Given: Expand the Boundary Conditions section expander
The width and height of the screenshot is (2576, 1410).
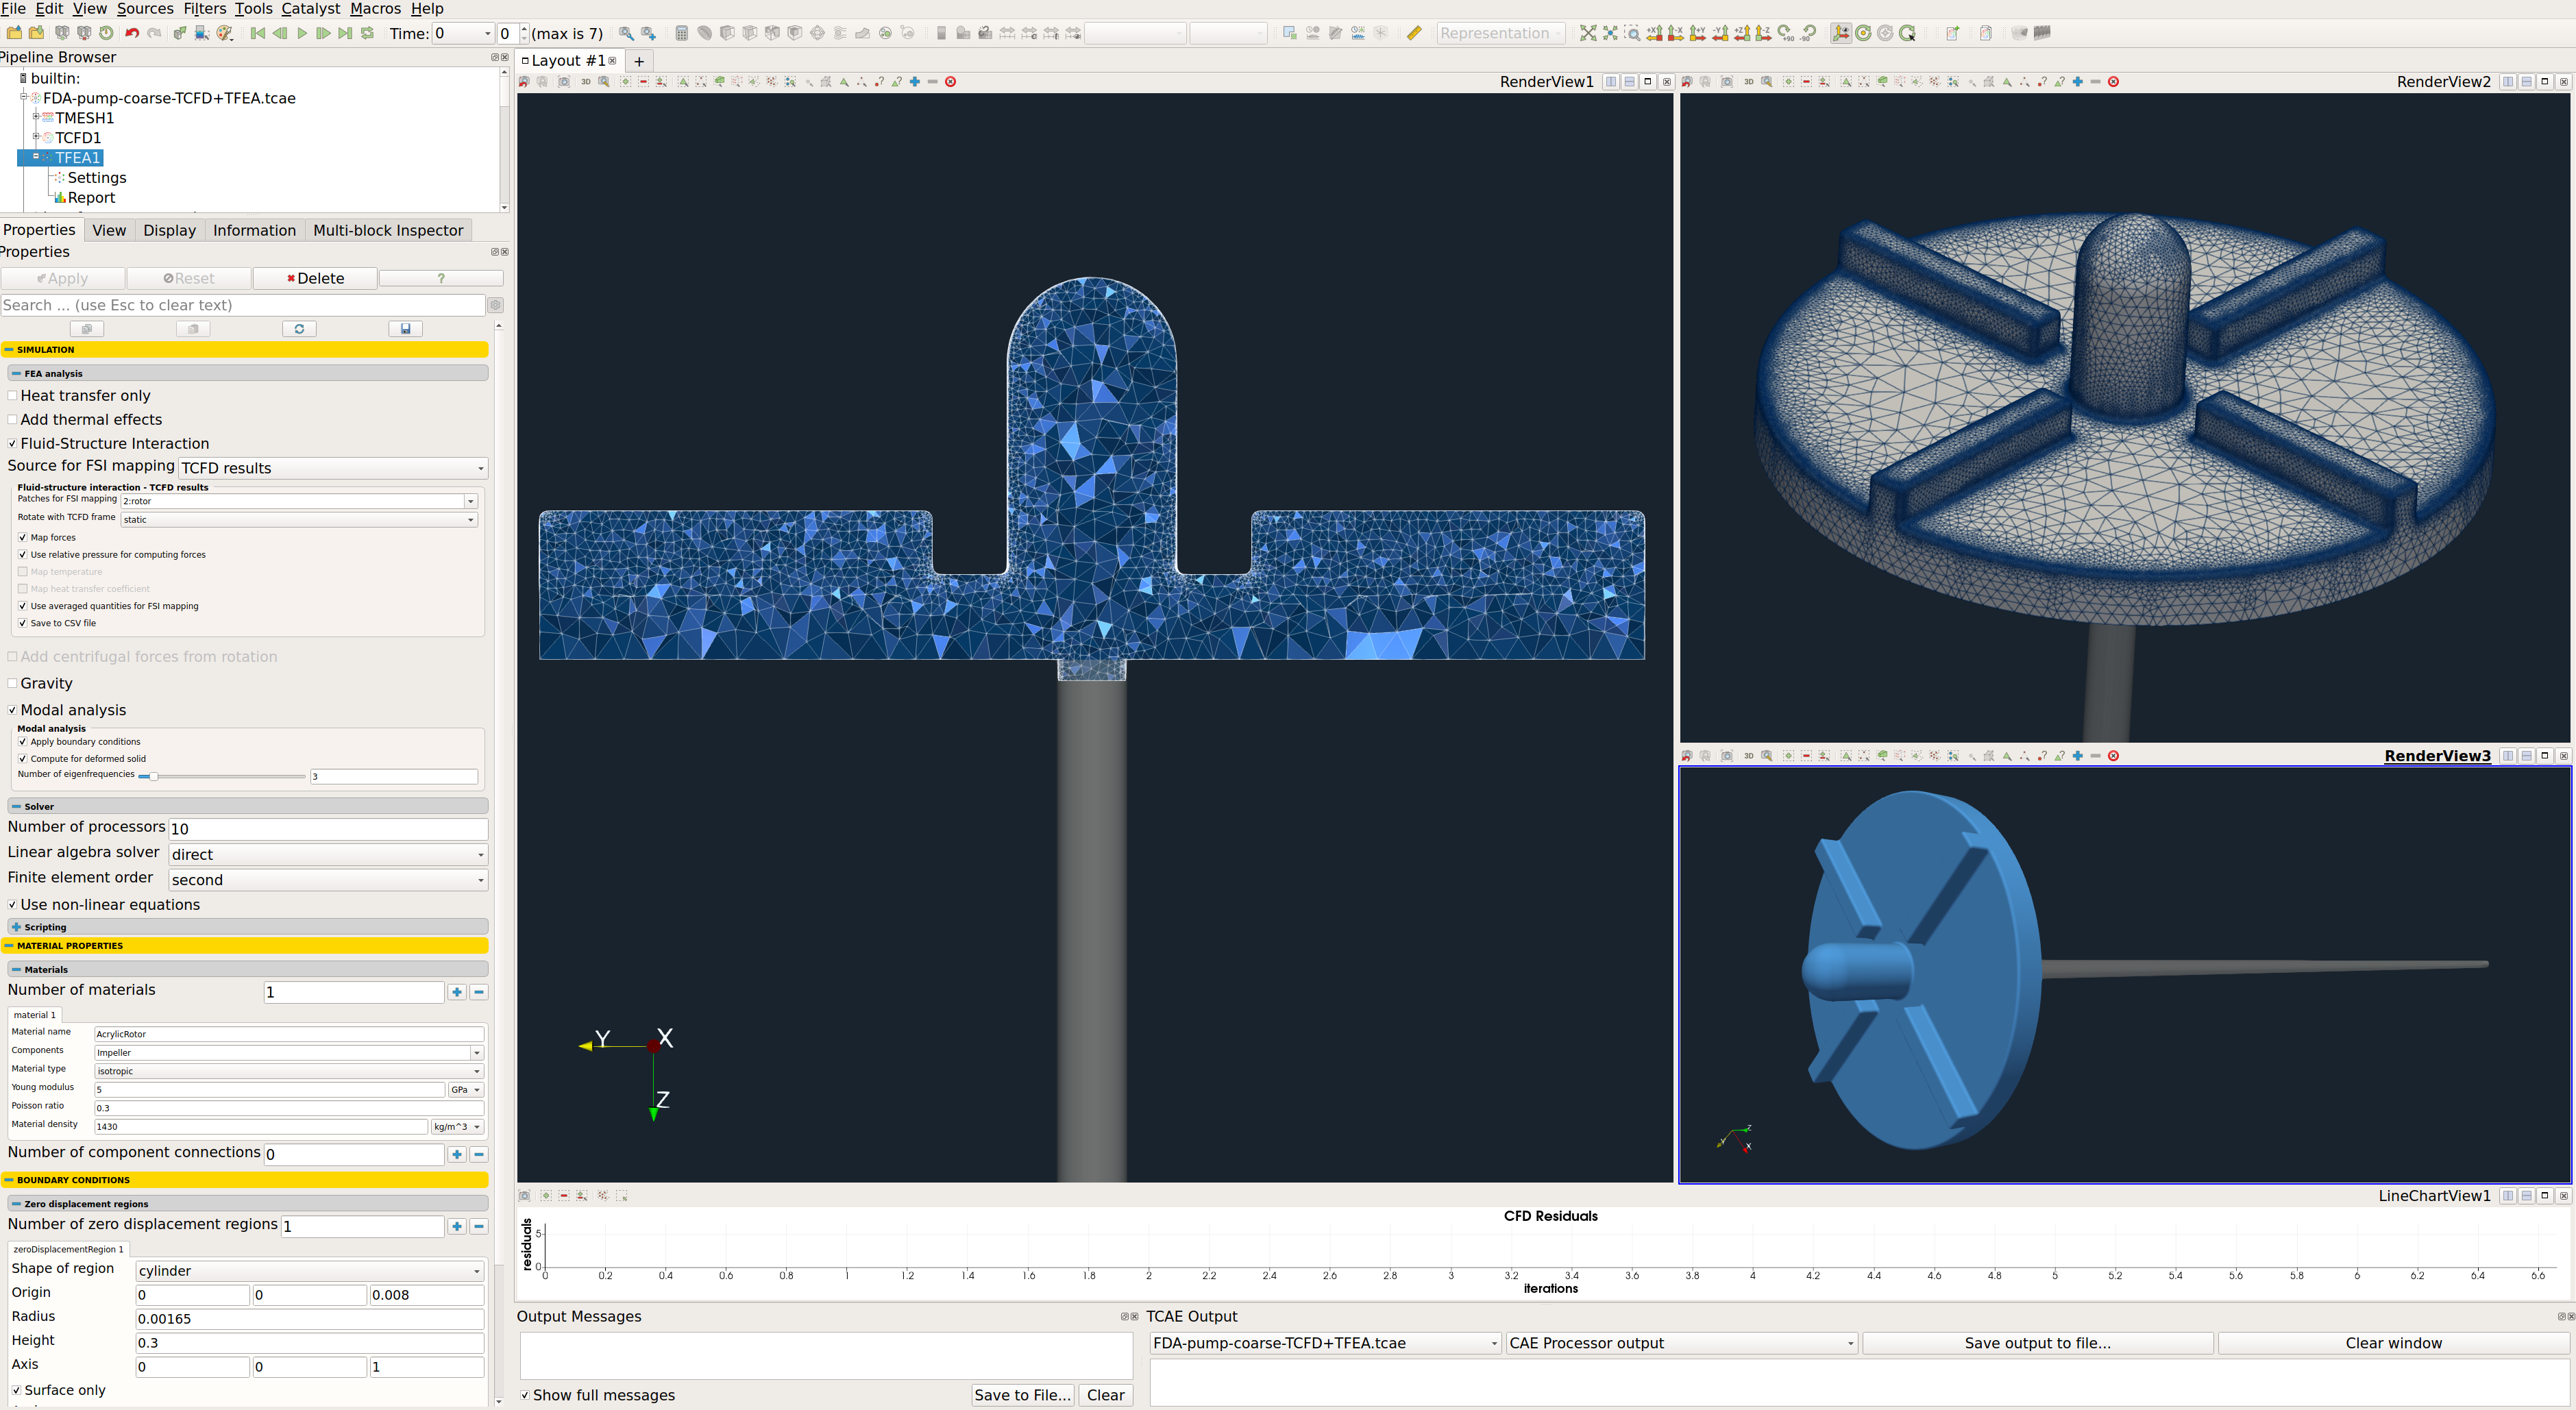Looking at the screenshot, I should pos(12,1179).
